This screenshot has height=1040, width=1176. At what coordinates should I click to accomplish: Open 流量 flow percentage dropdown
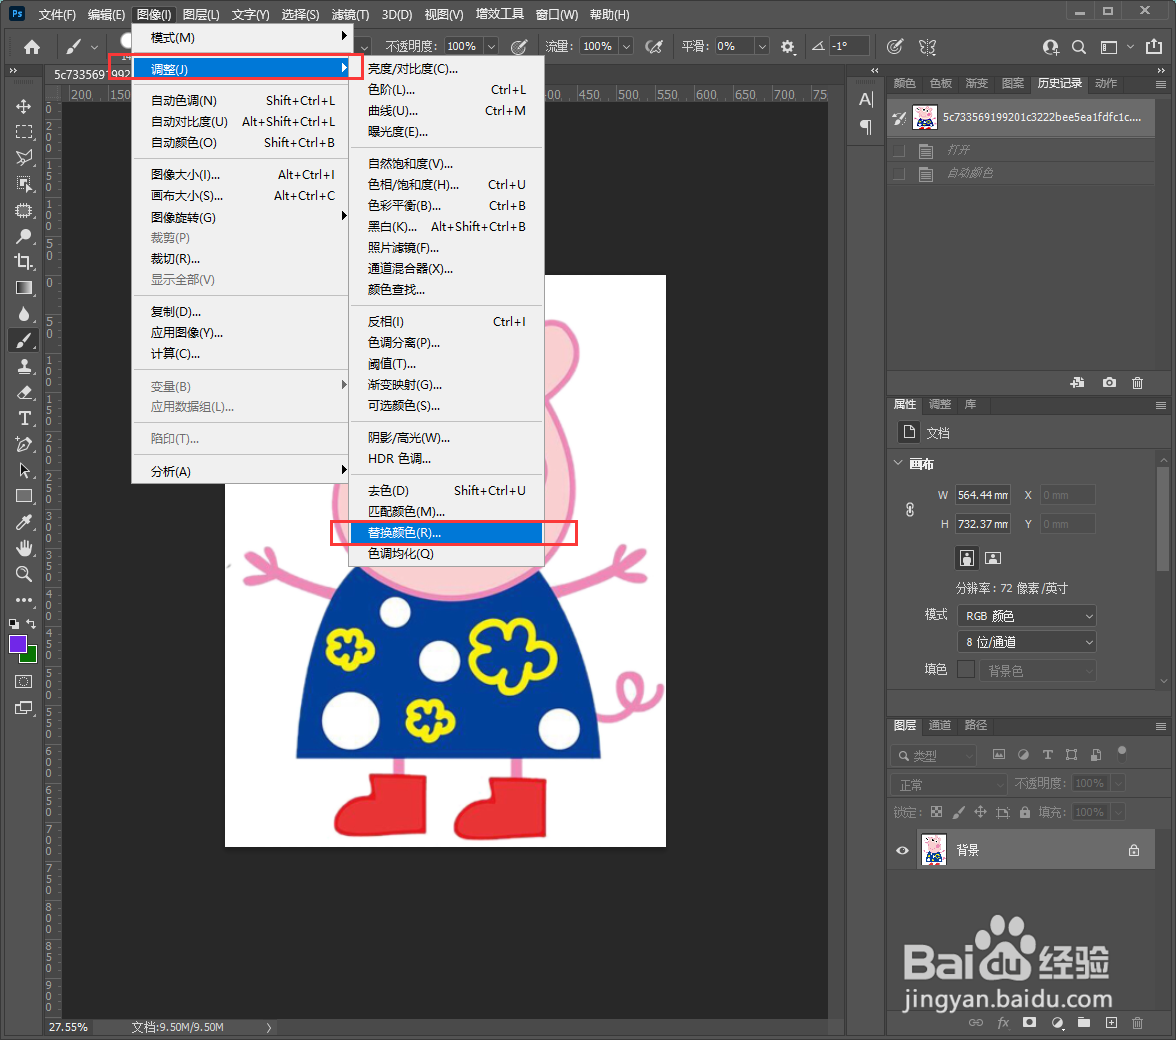click(x=626, y=46)
